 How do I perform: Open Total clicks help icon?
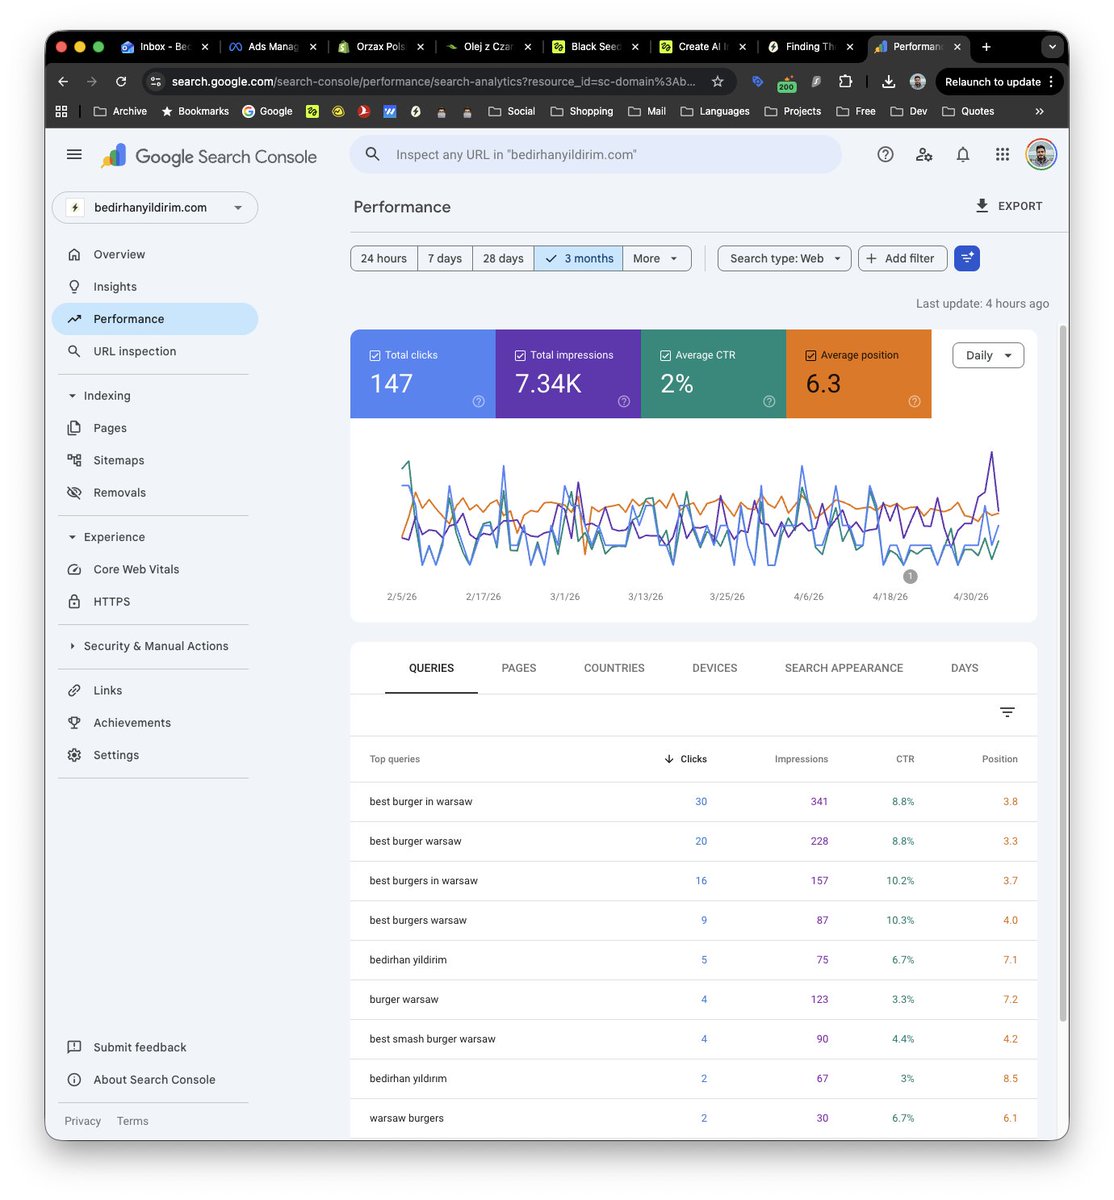pos(478,401)
